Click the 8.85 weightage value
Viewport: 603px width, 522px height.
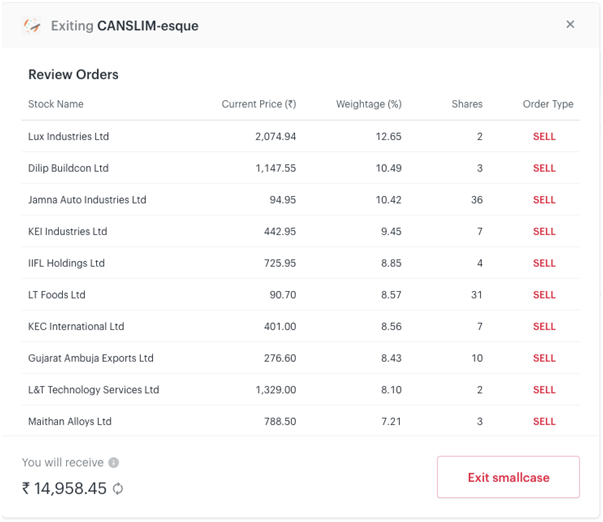pyautogui.click(x=391, y=263)
